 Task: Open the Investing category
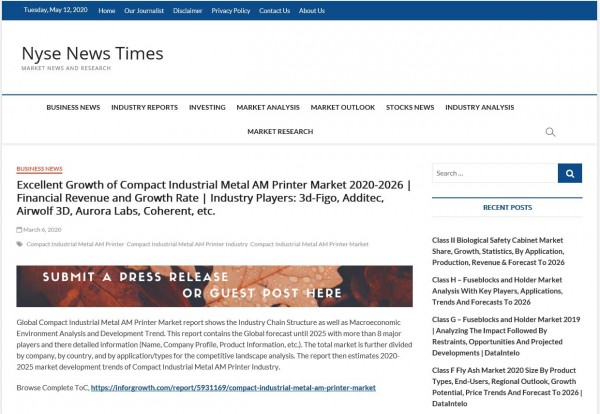point(207,107)
